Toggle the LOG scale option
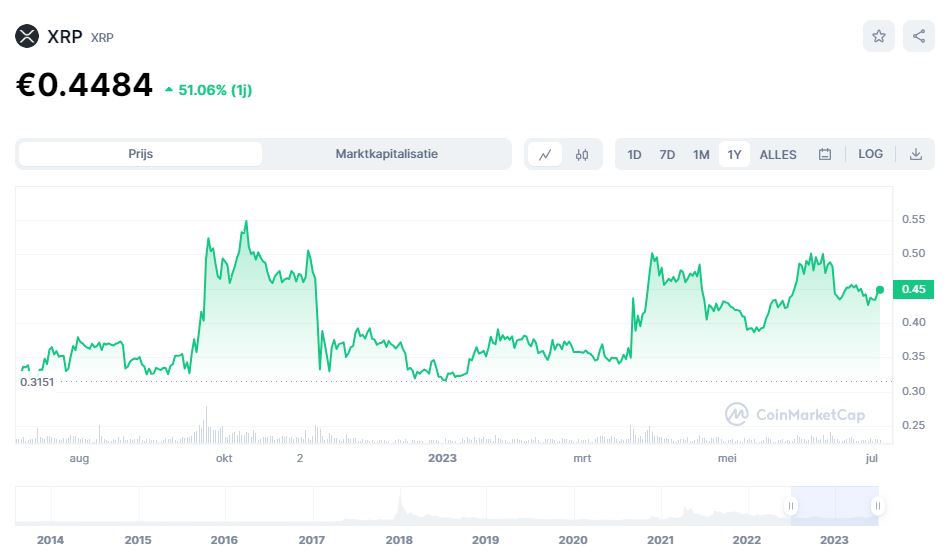The height and width of the screenshot is (557, 950). [x=870, y=154]
